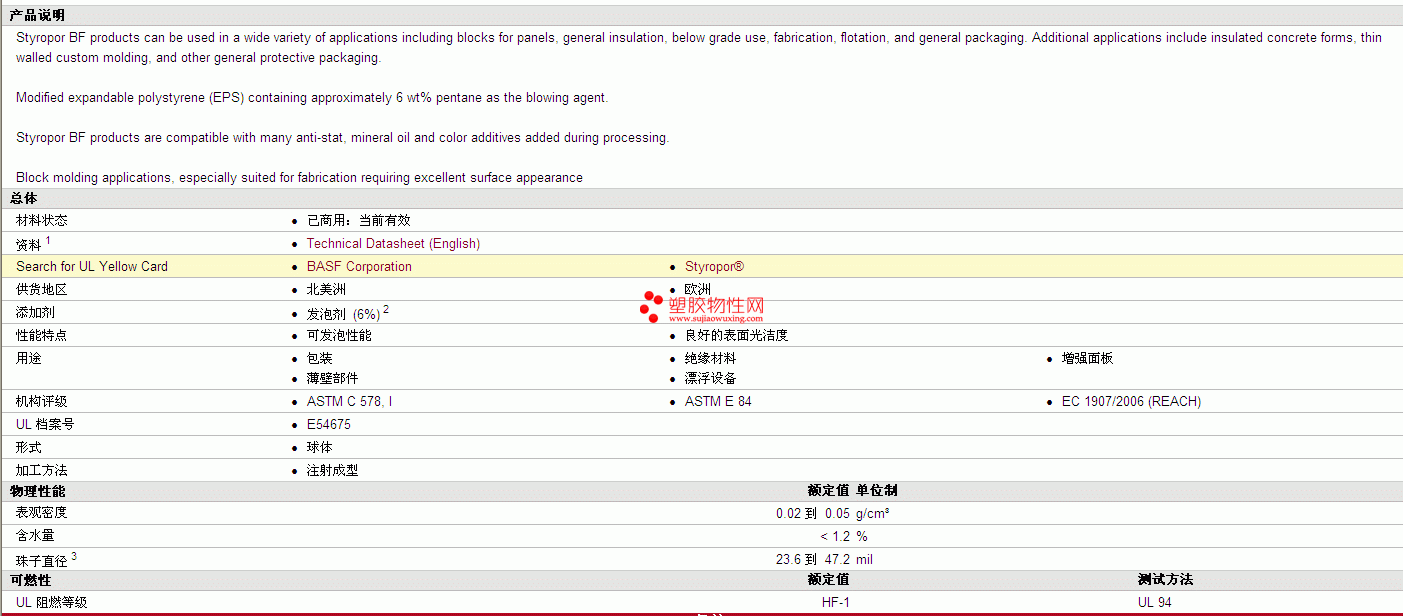Select the 添加剂 row label
1403x616 pixels.
point(35,313)
